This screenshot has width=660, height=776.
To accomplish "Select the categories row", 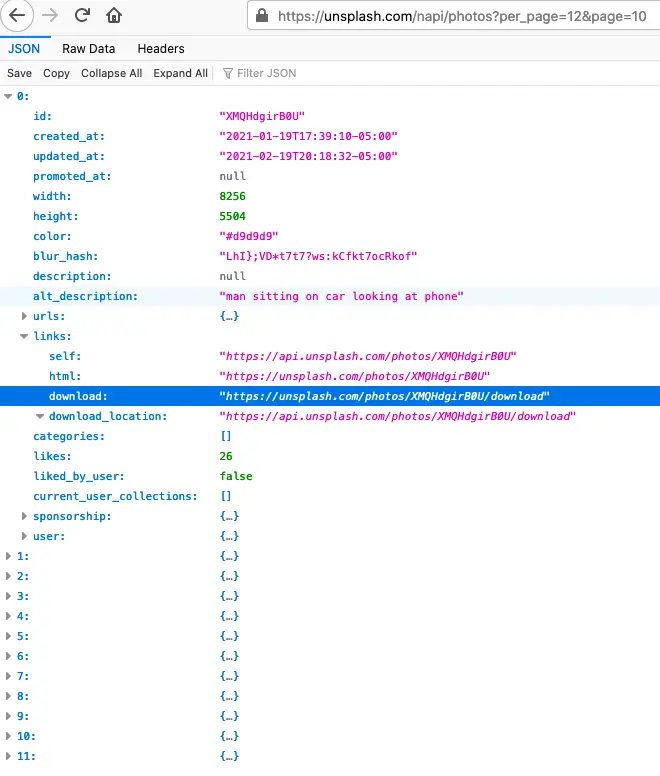I will click(330, 436).
